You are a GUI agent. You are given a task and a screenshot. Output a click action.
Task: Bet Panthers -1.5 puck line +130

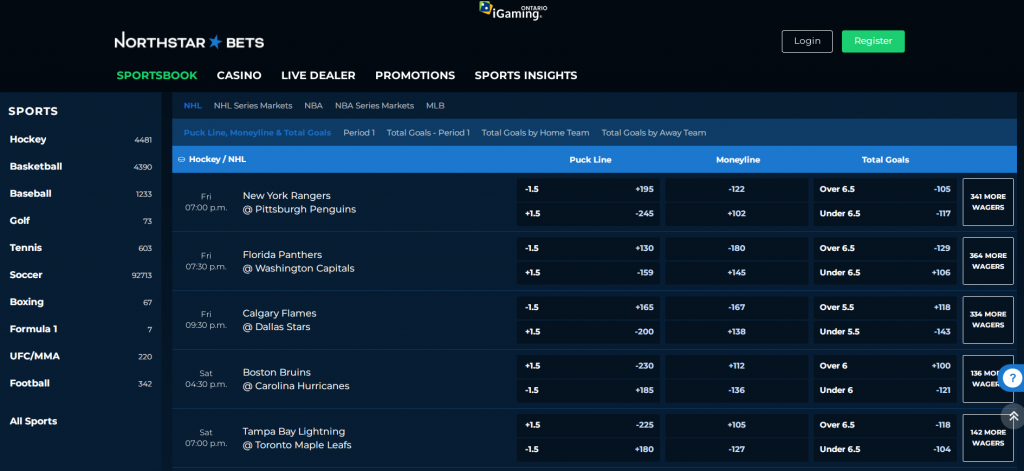click(x=588, y=248)
